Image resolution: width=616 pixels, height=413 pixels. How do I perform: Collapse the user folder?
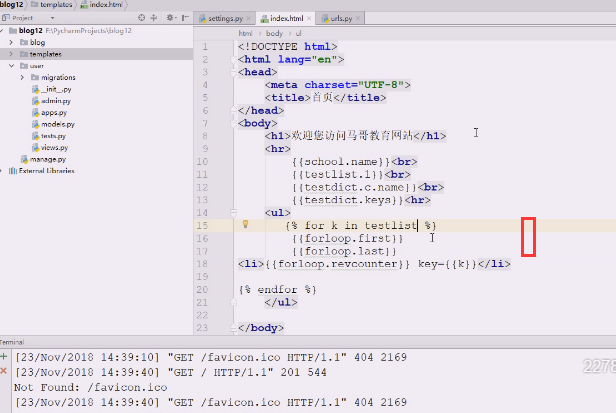point(11,66)
